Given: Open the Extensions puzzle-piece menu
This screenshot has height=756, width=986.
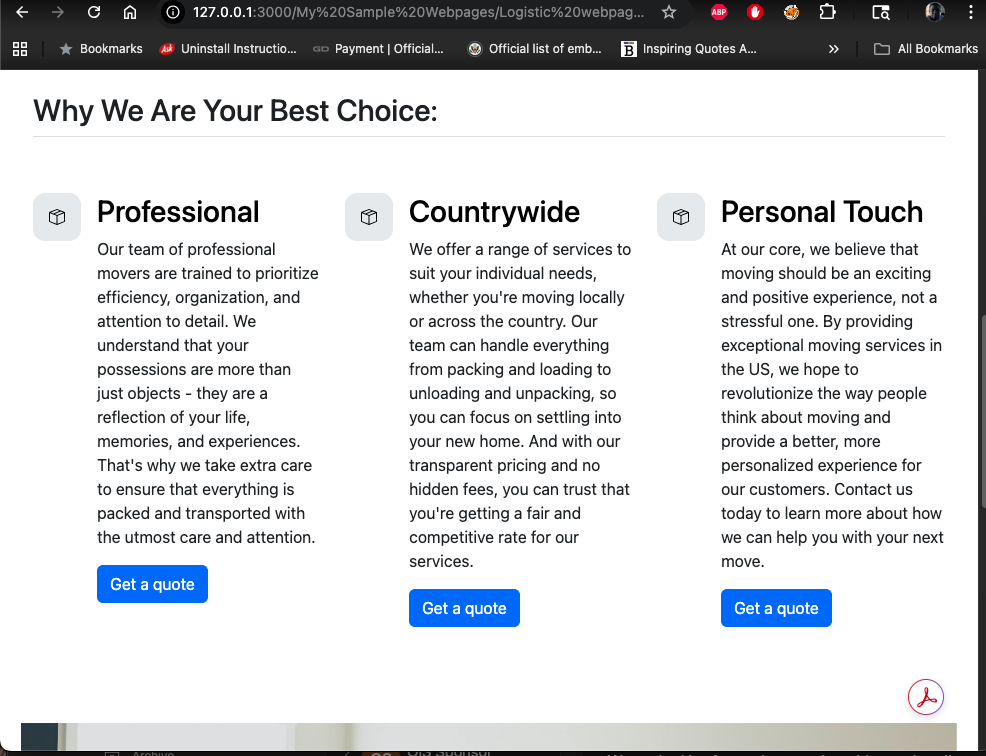Looking at the screenshot, I should coord(827,13).
